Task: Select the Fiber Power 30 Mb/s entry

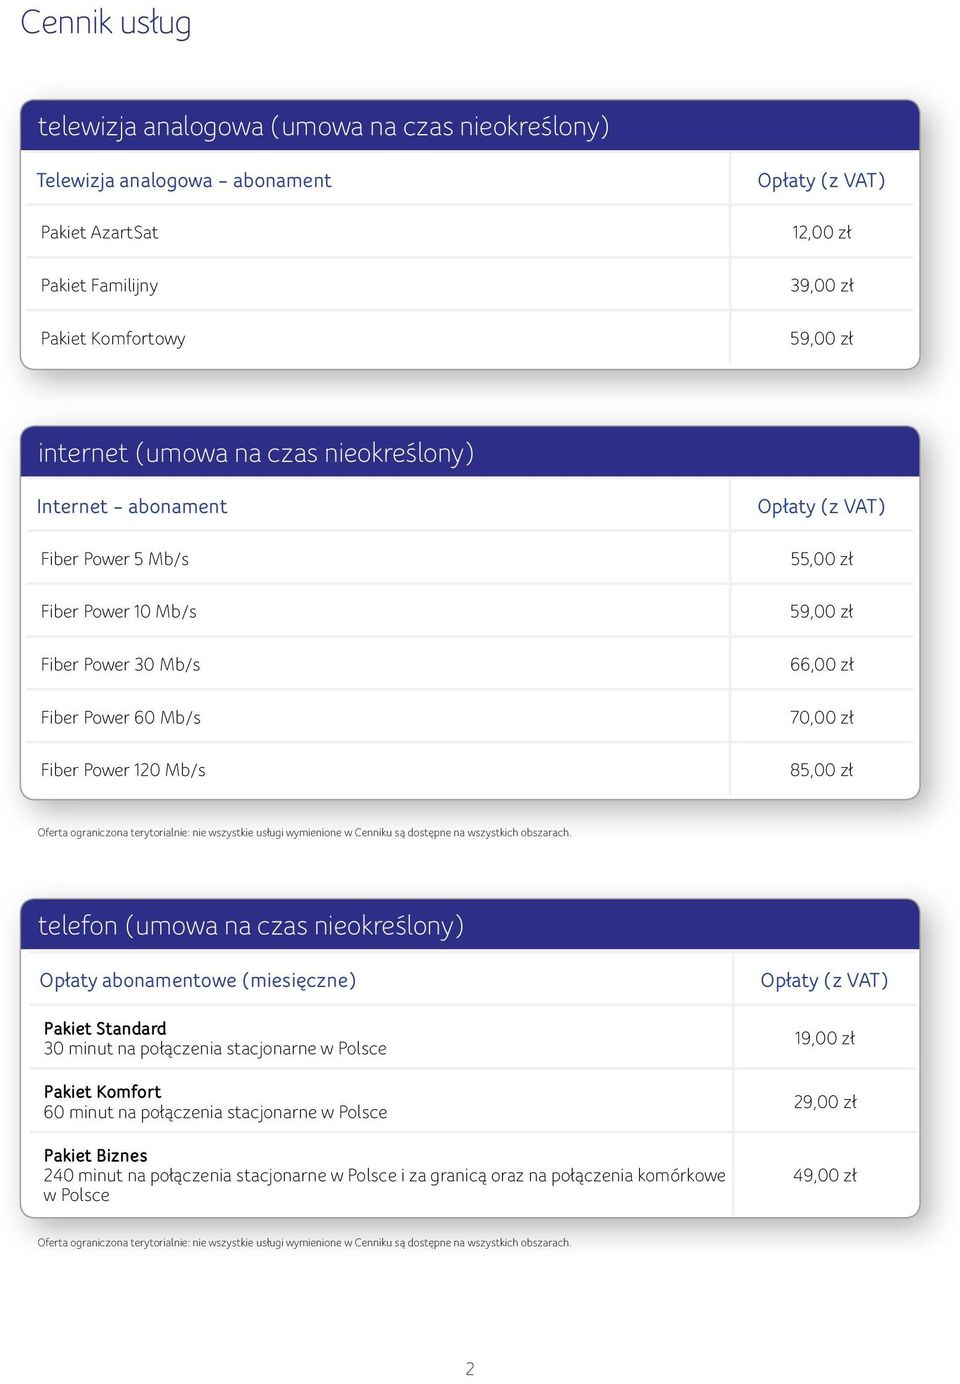Action: (x=120, y=664)
